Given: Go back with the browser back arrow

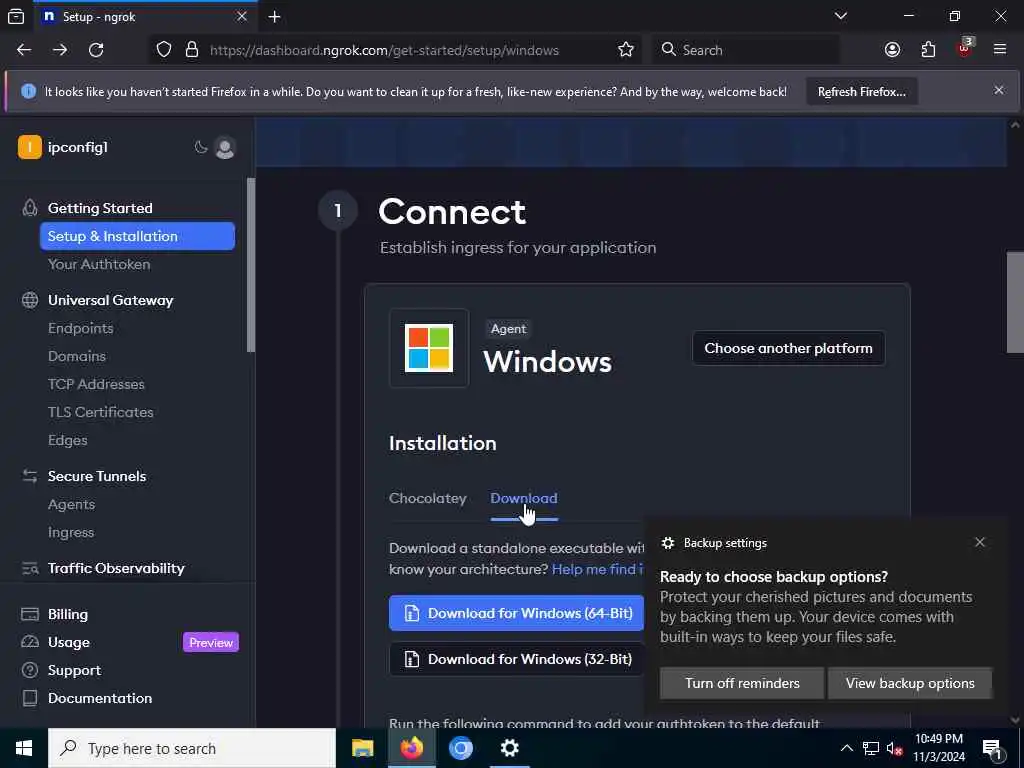Looking at the screenshot, I should (24, 50).
